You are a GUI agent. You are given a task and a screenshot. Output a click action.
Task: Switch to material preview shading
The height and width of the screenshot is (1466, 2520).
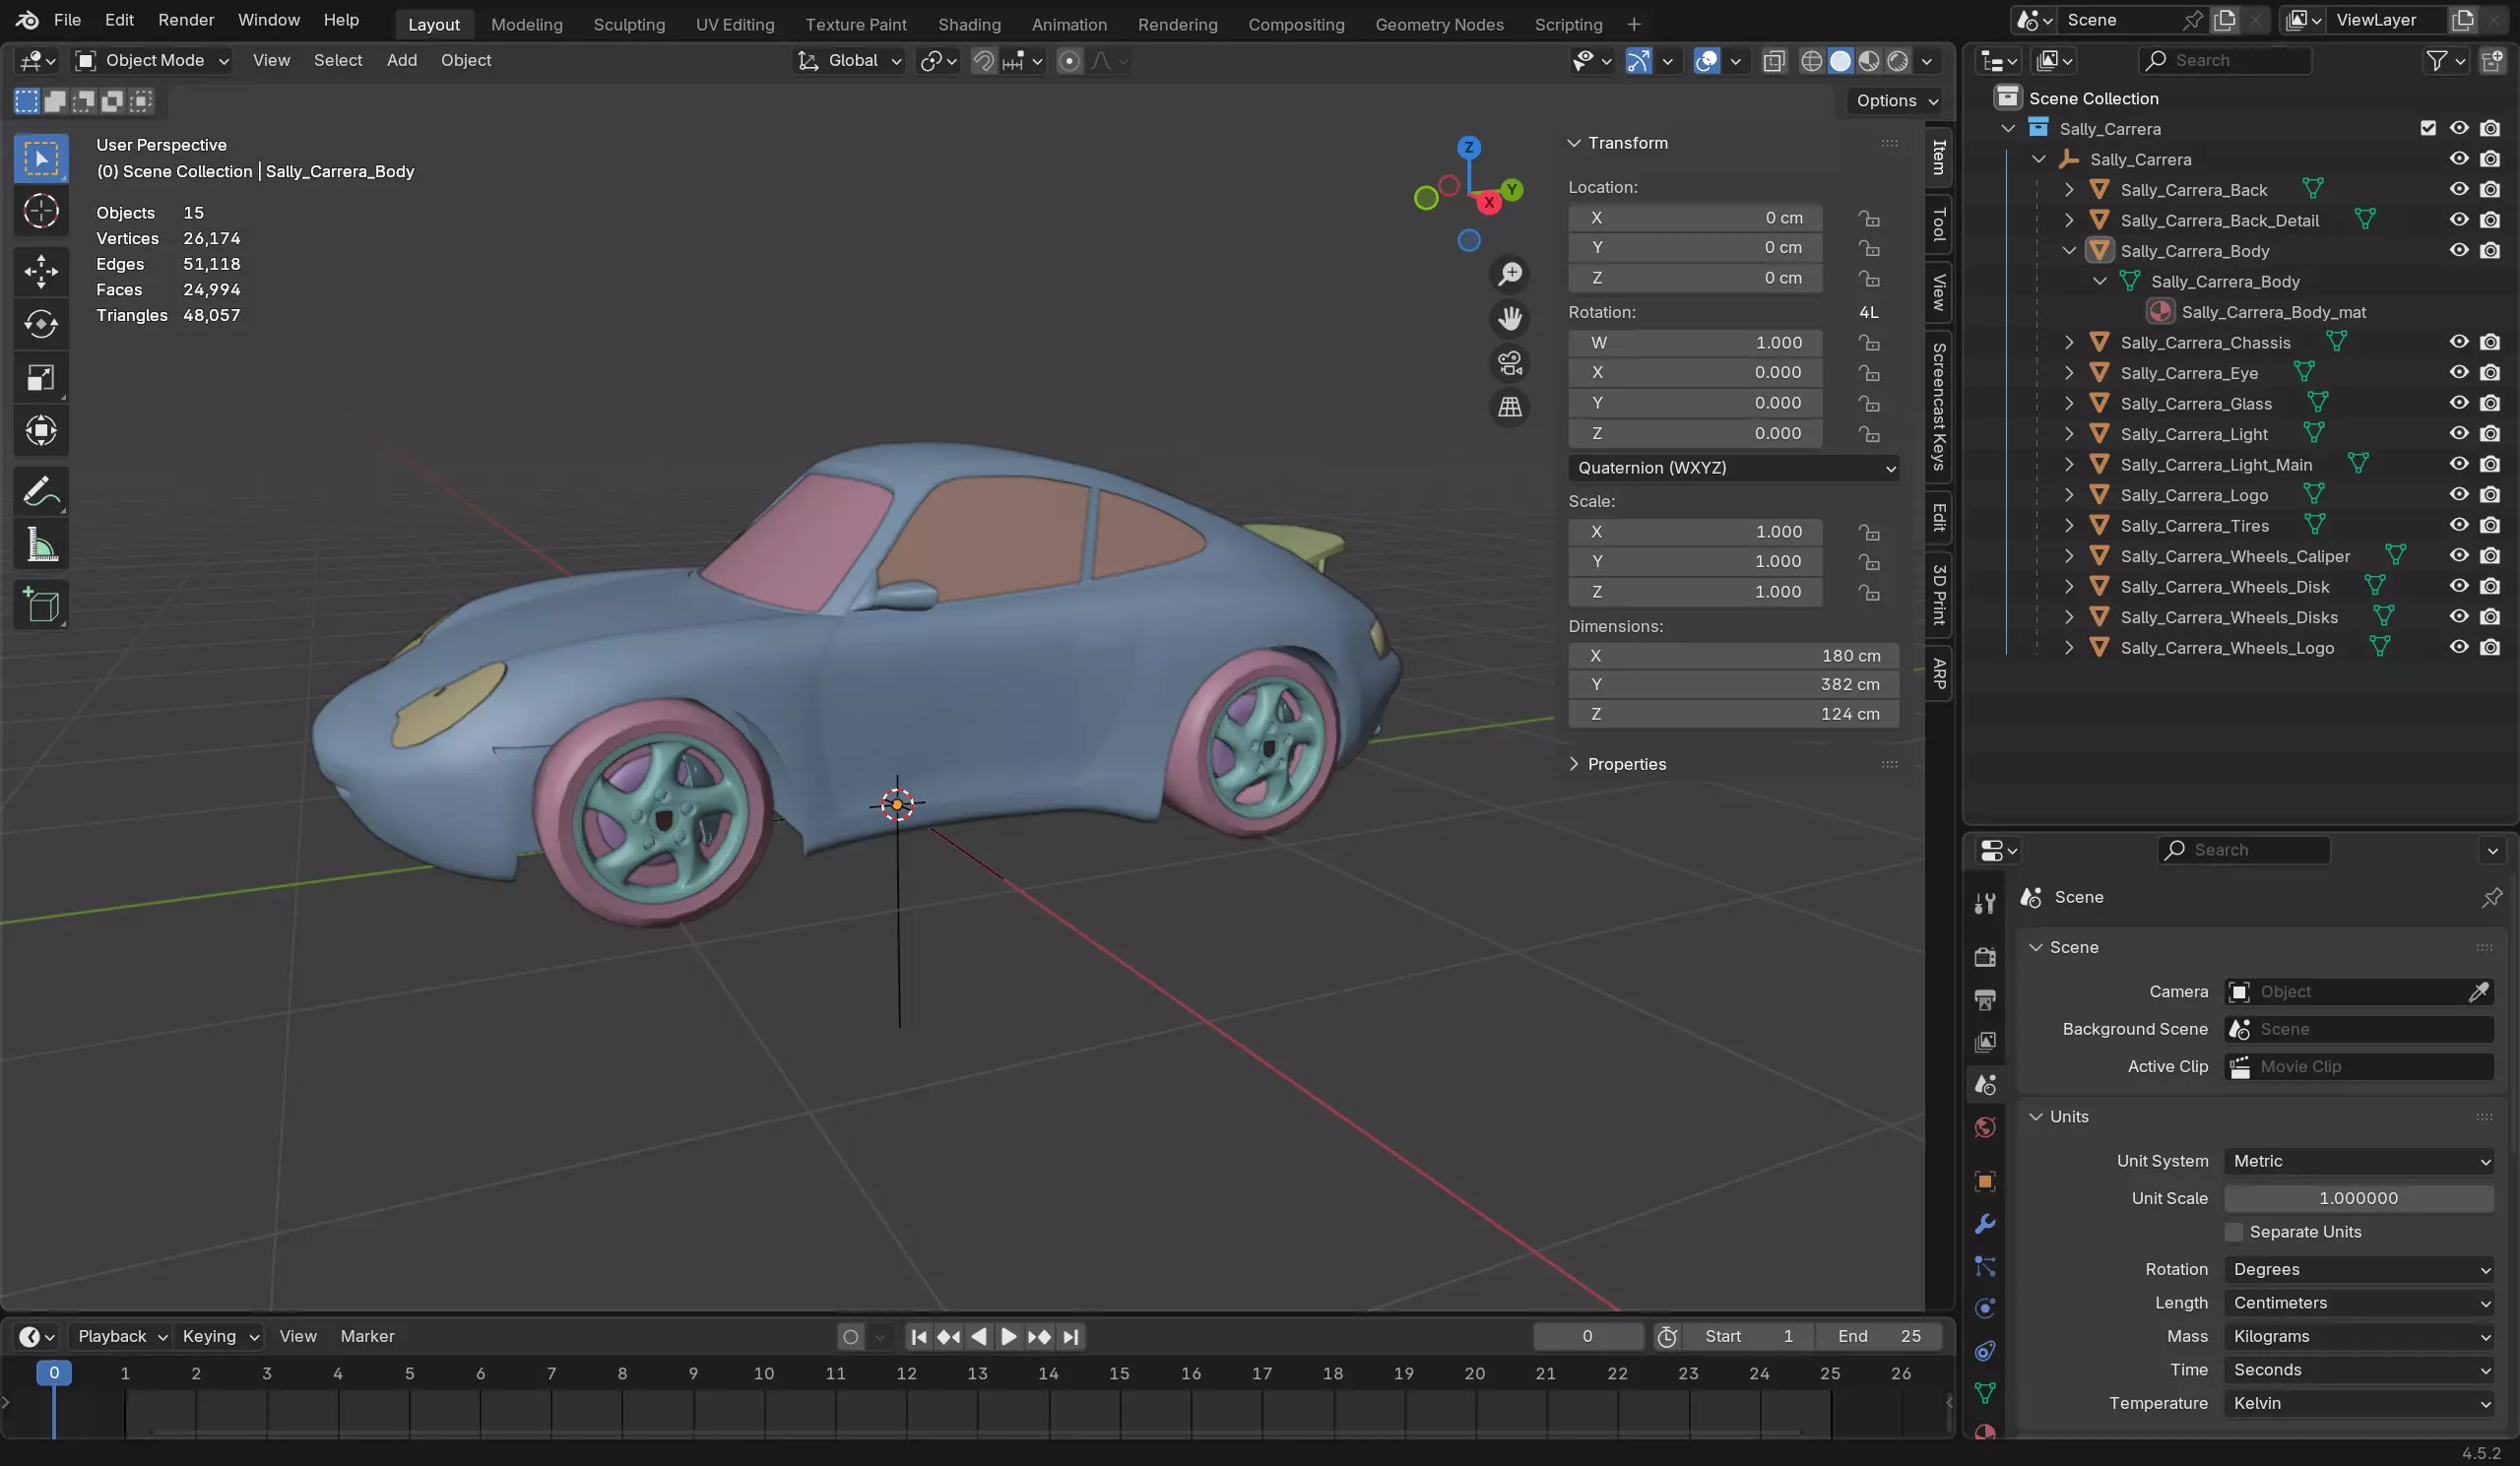point(1869,61)
